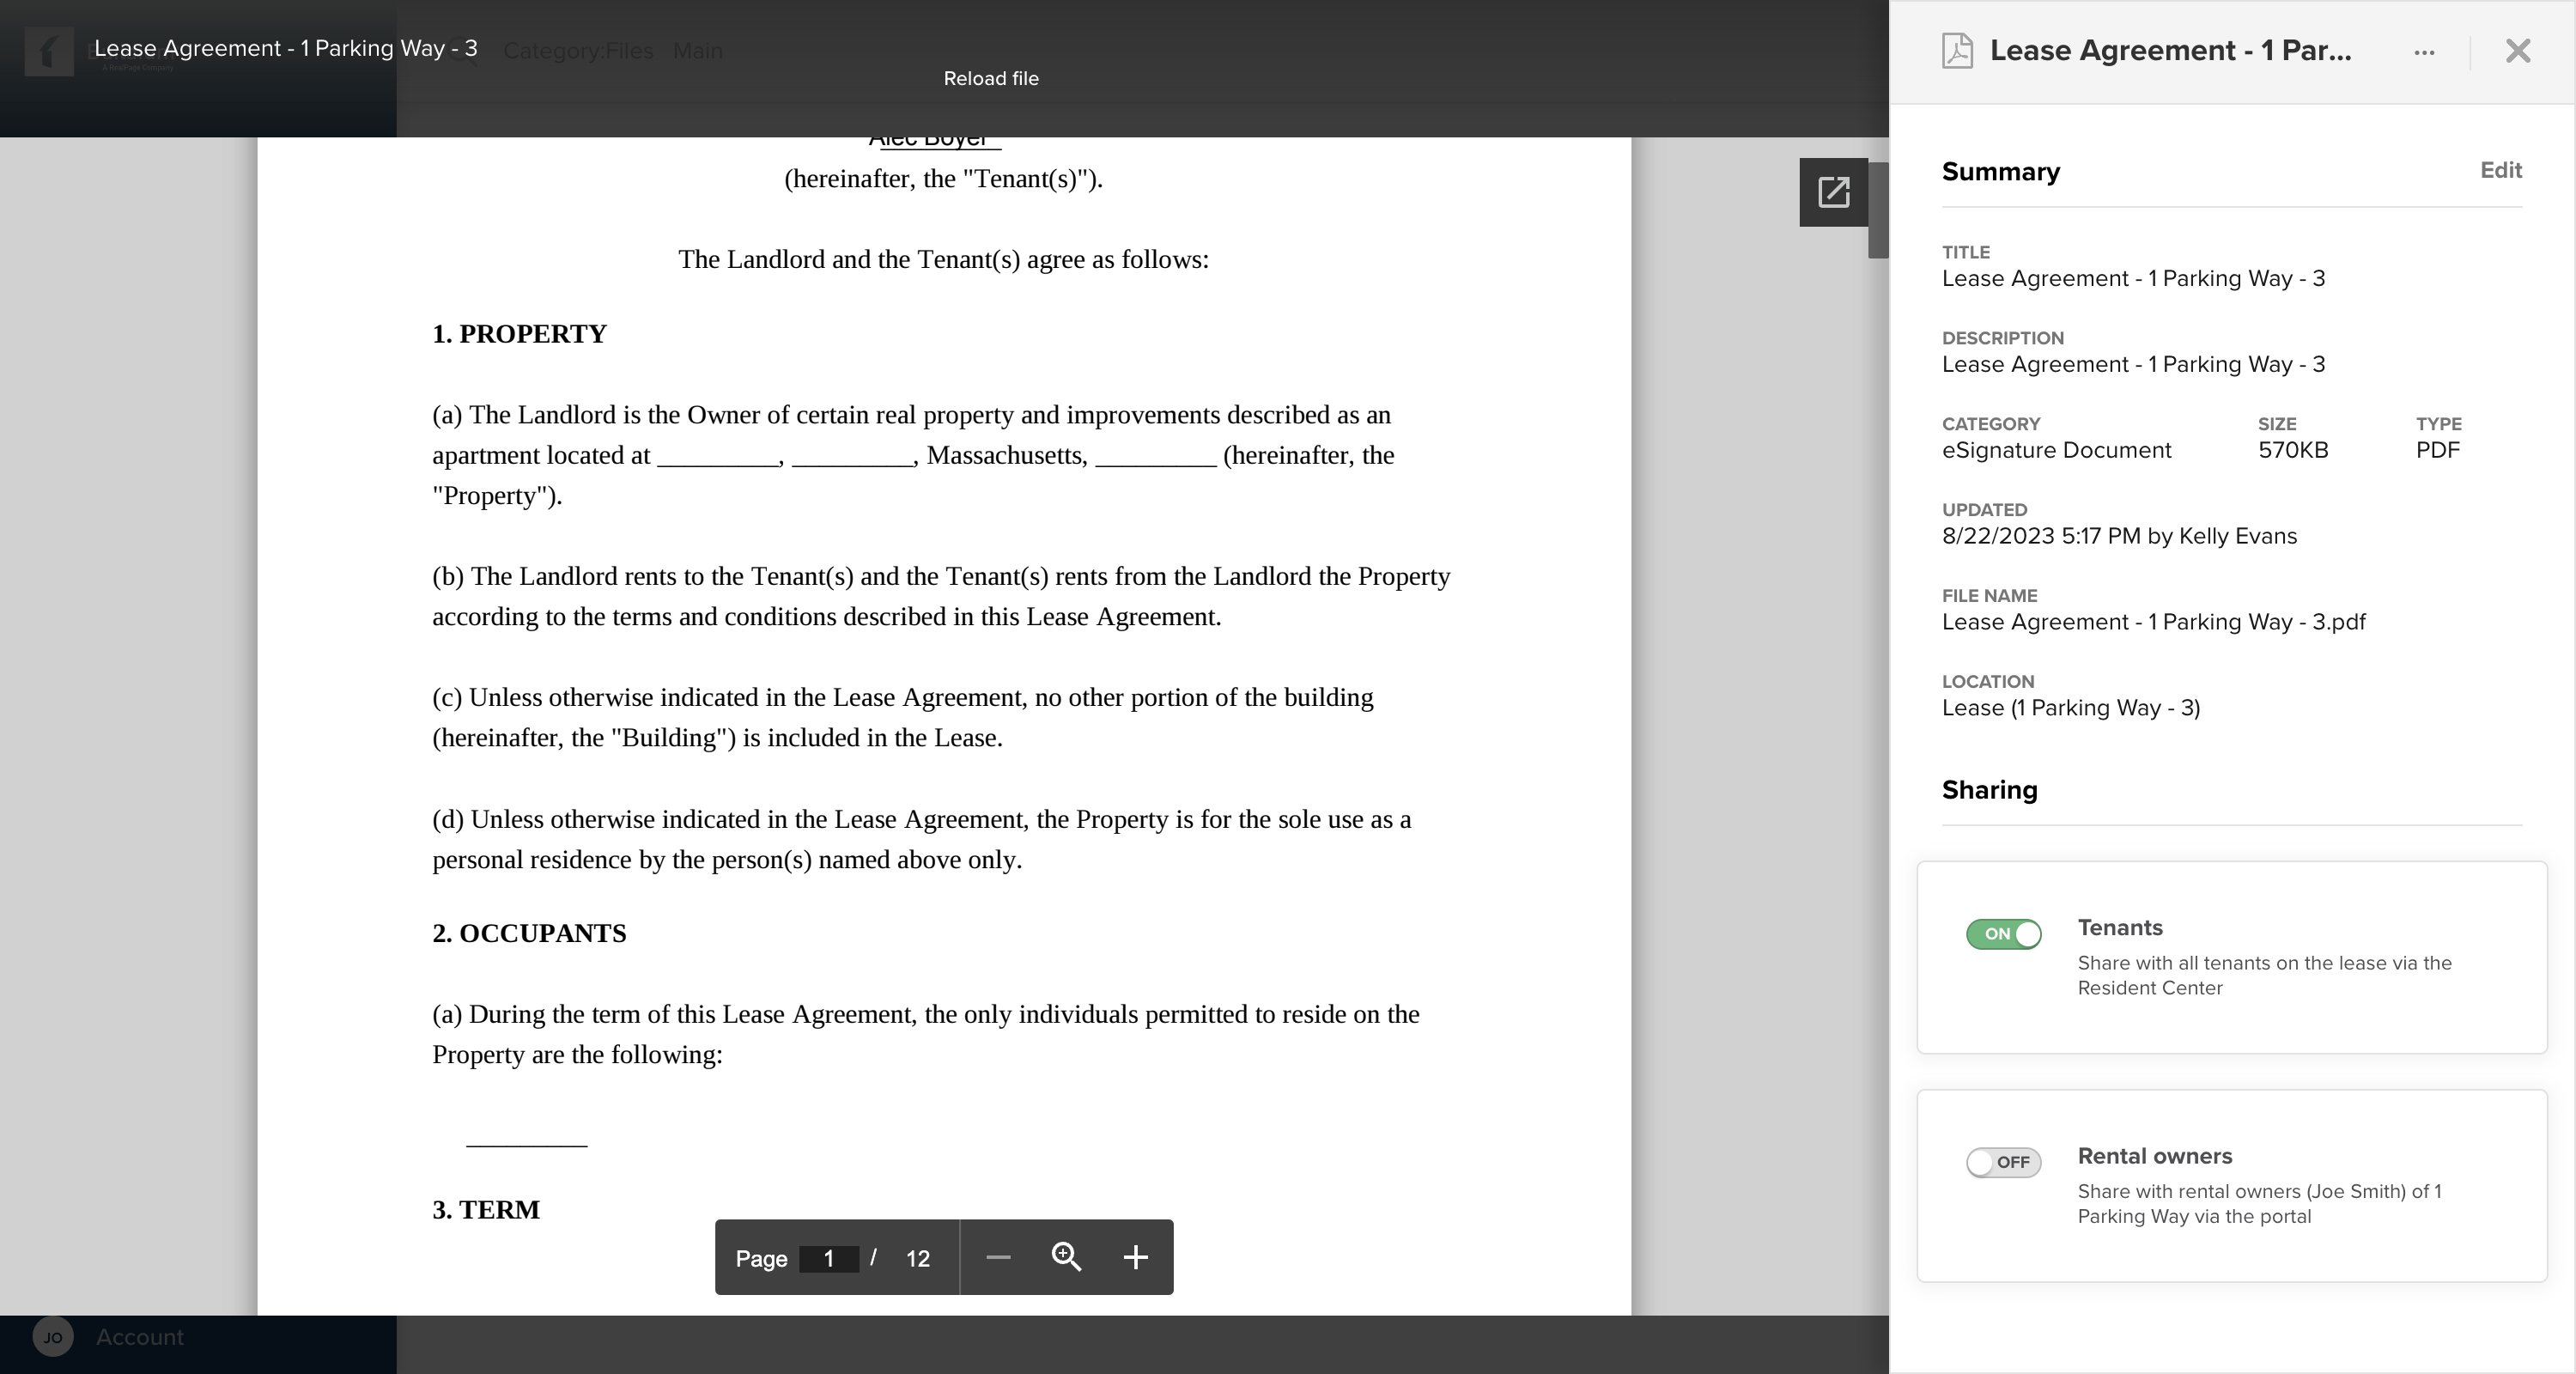This screenshot has height=1374, width=2576.
Task: Click the Edit link in Summary
Action: coord(2500,170)
